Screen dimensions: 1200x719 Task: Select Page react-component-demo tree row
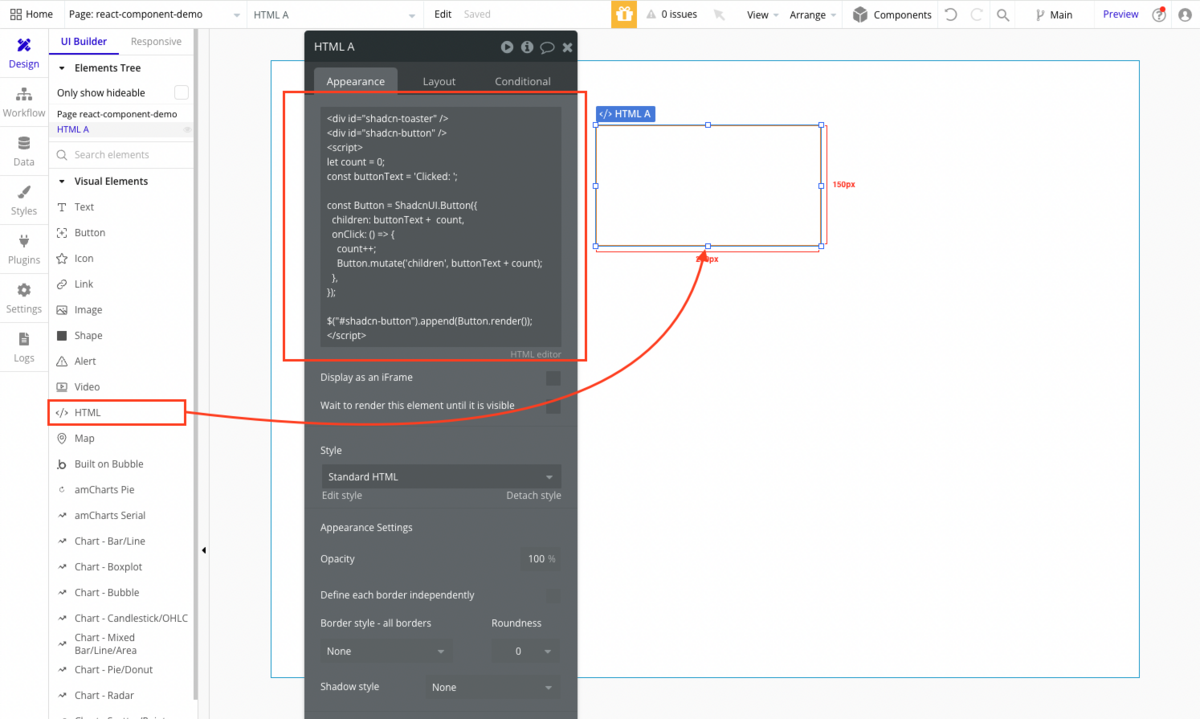(117, 114)
